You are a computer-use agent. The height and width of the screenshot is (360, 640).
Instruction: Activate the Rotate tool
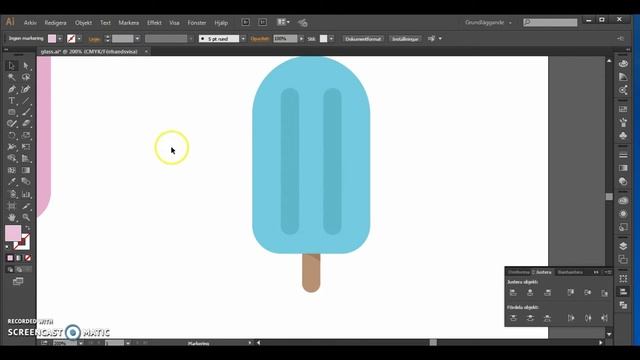pyautogui.click(x=11, y=135)
